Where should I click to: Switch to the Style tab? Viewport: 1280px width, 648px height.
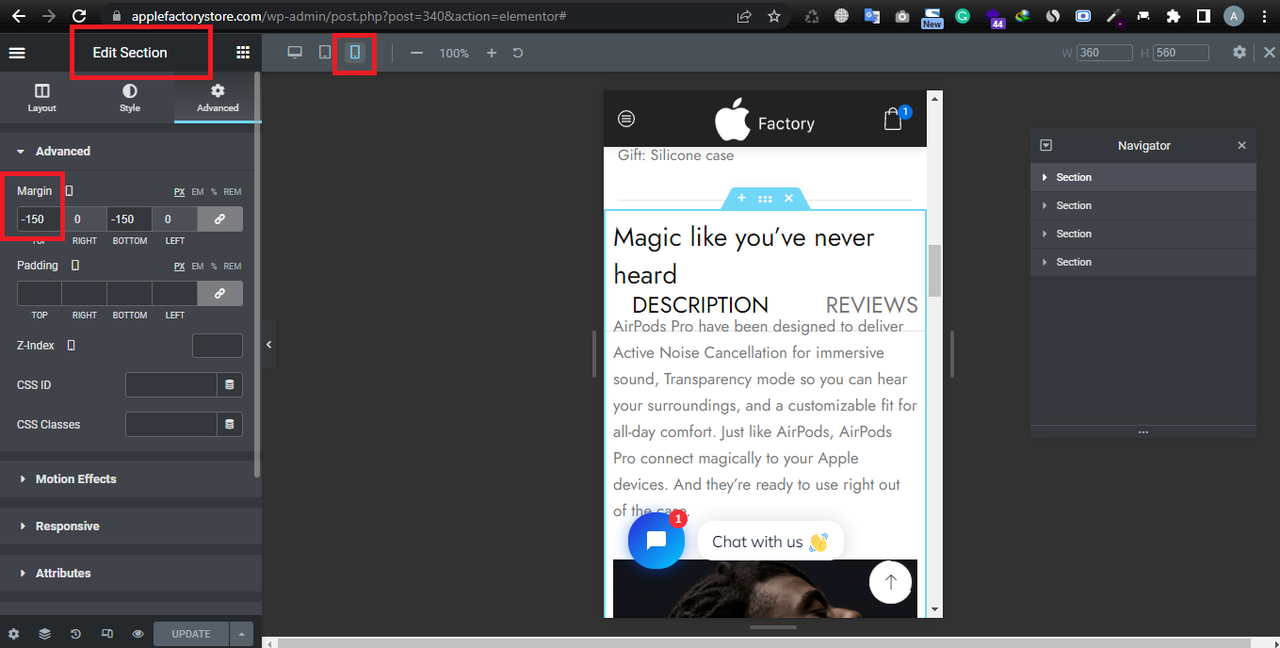[130, 98]
